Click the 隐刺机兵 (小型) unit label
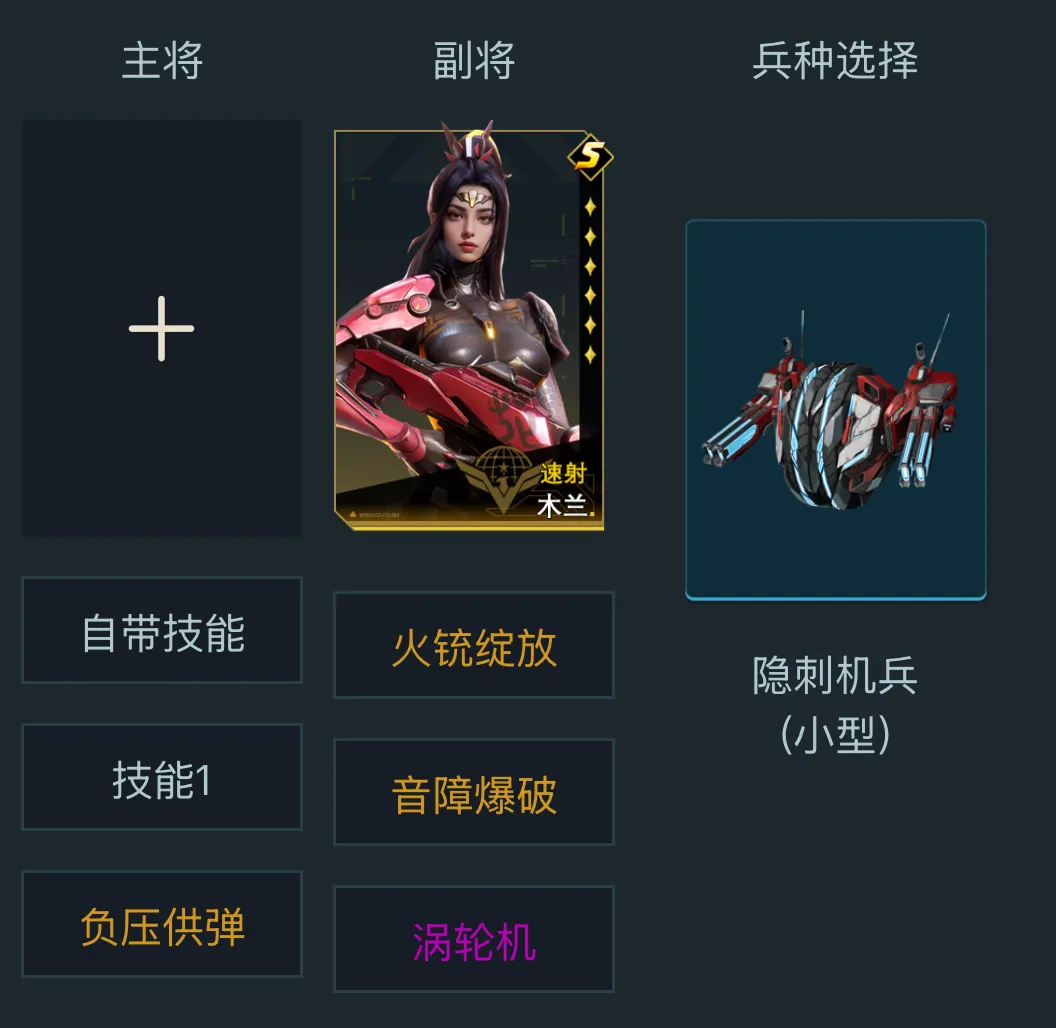Screen dimensions: 1056x1028 [835, 705]
